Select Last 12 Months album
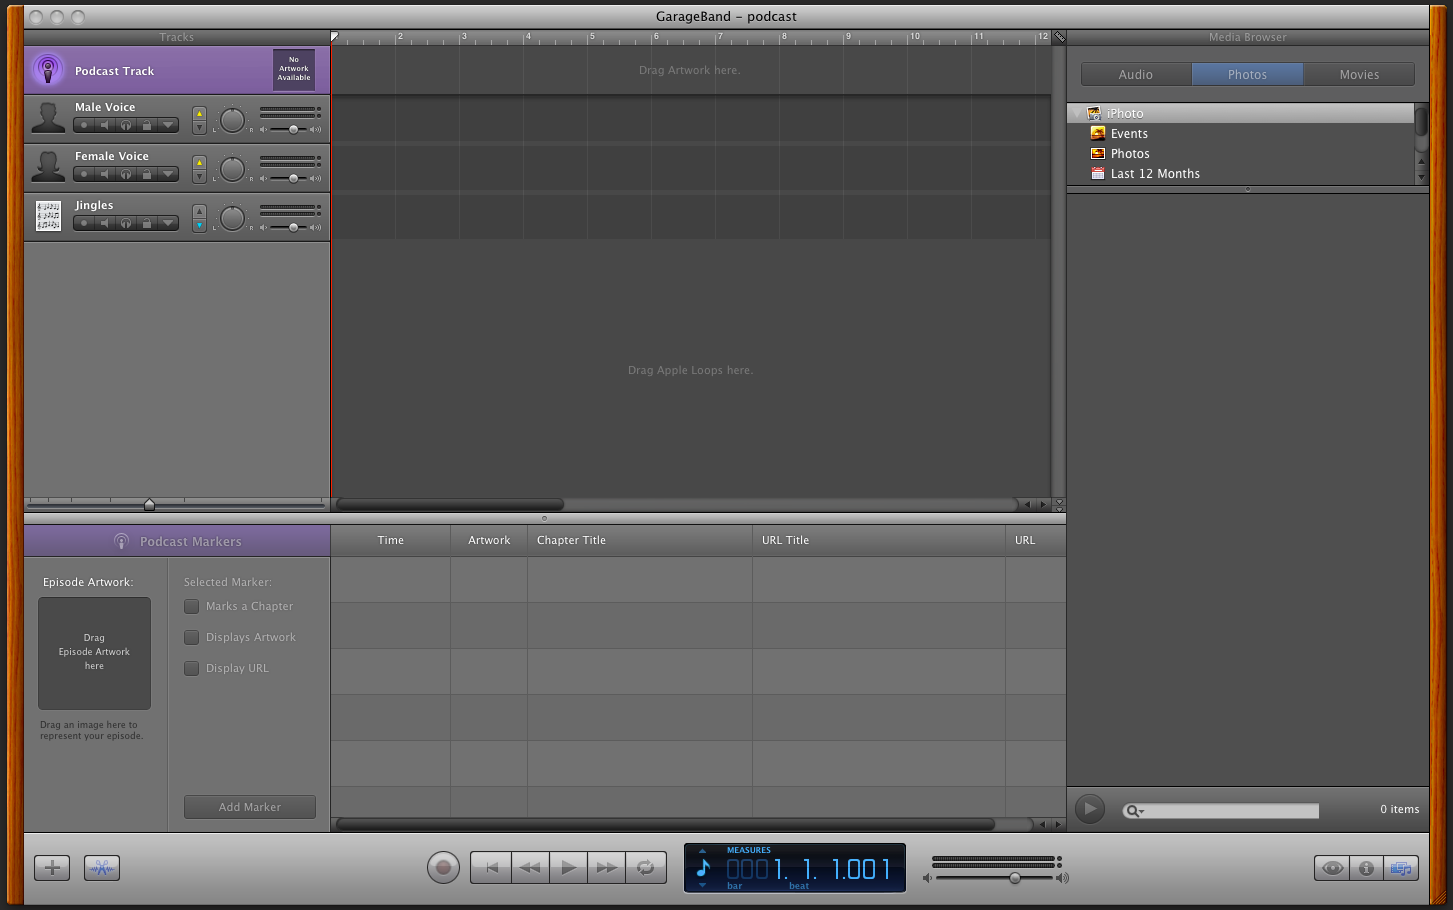Viewport: 1453px width, 910px height. (x=1155, y=174)
